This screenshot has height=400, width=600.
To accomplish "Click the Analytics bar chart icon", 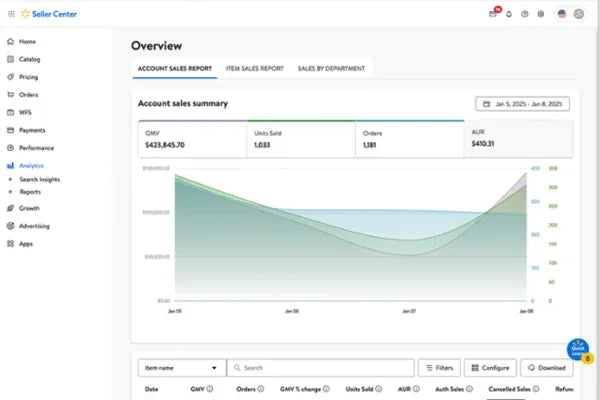I will [x=10, y=165].
